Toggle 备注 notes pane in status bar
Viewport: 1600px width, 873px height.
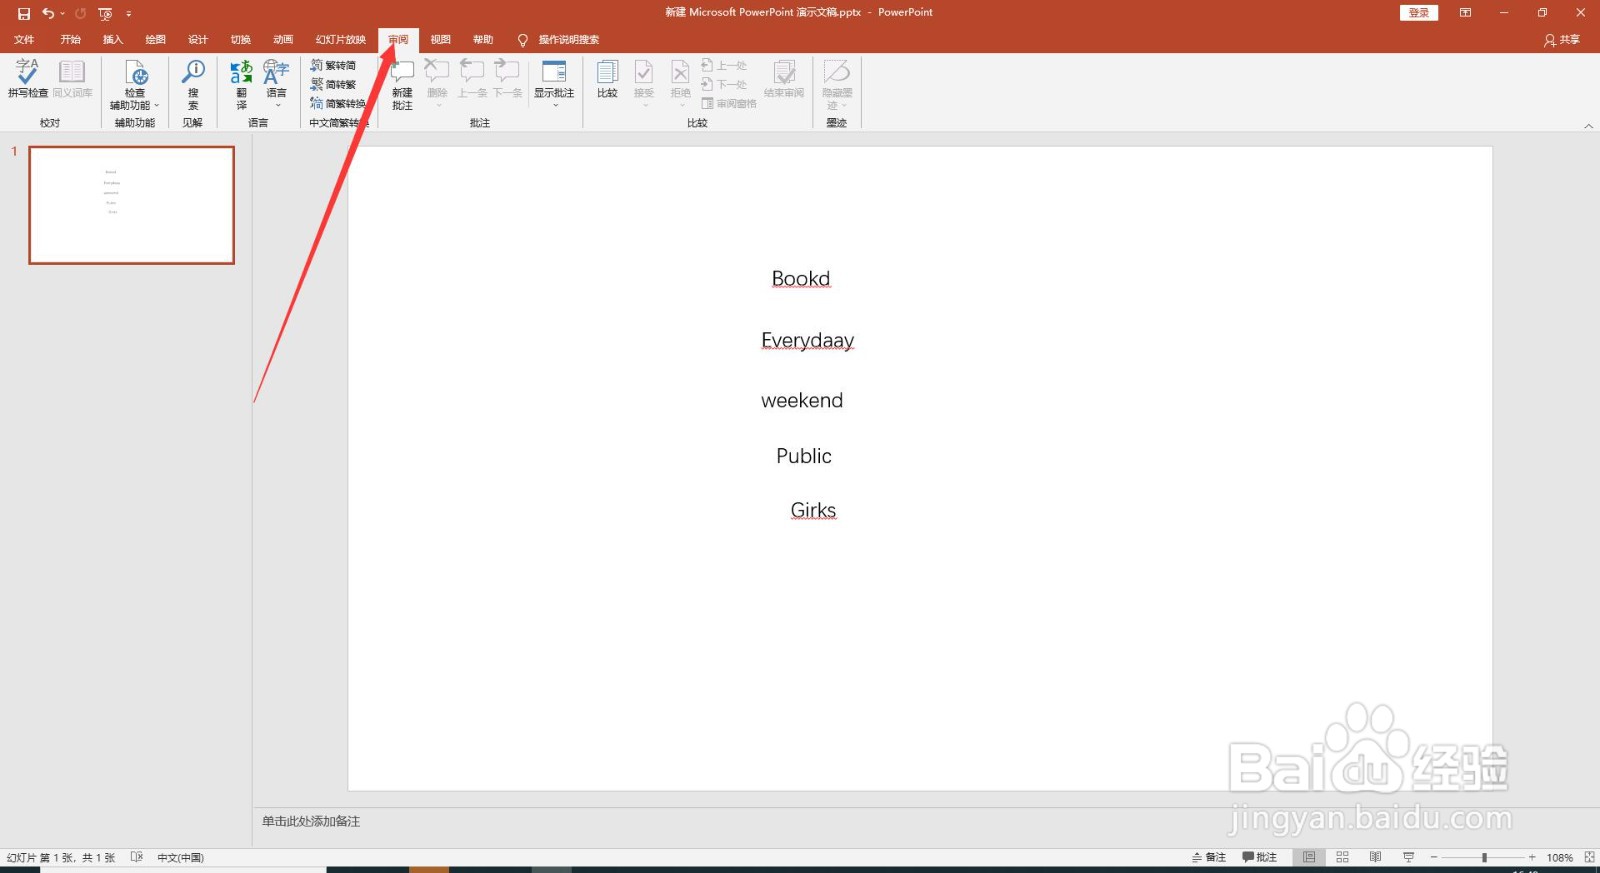click(x=1209, y=857)
